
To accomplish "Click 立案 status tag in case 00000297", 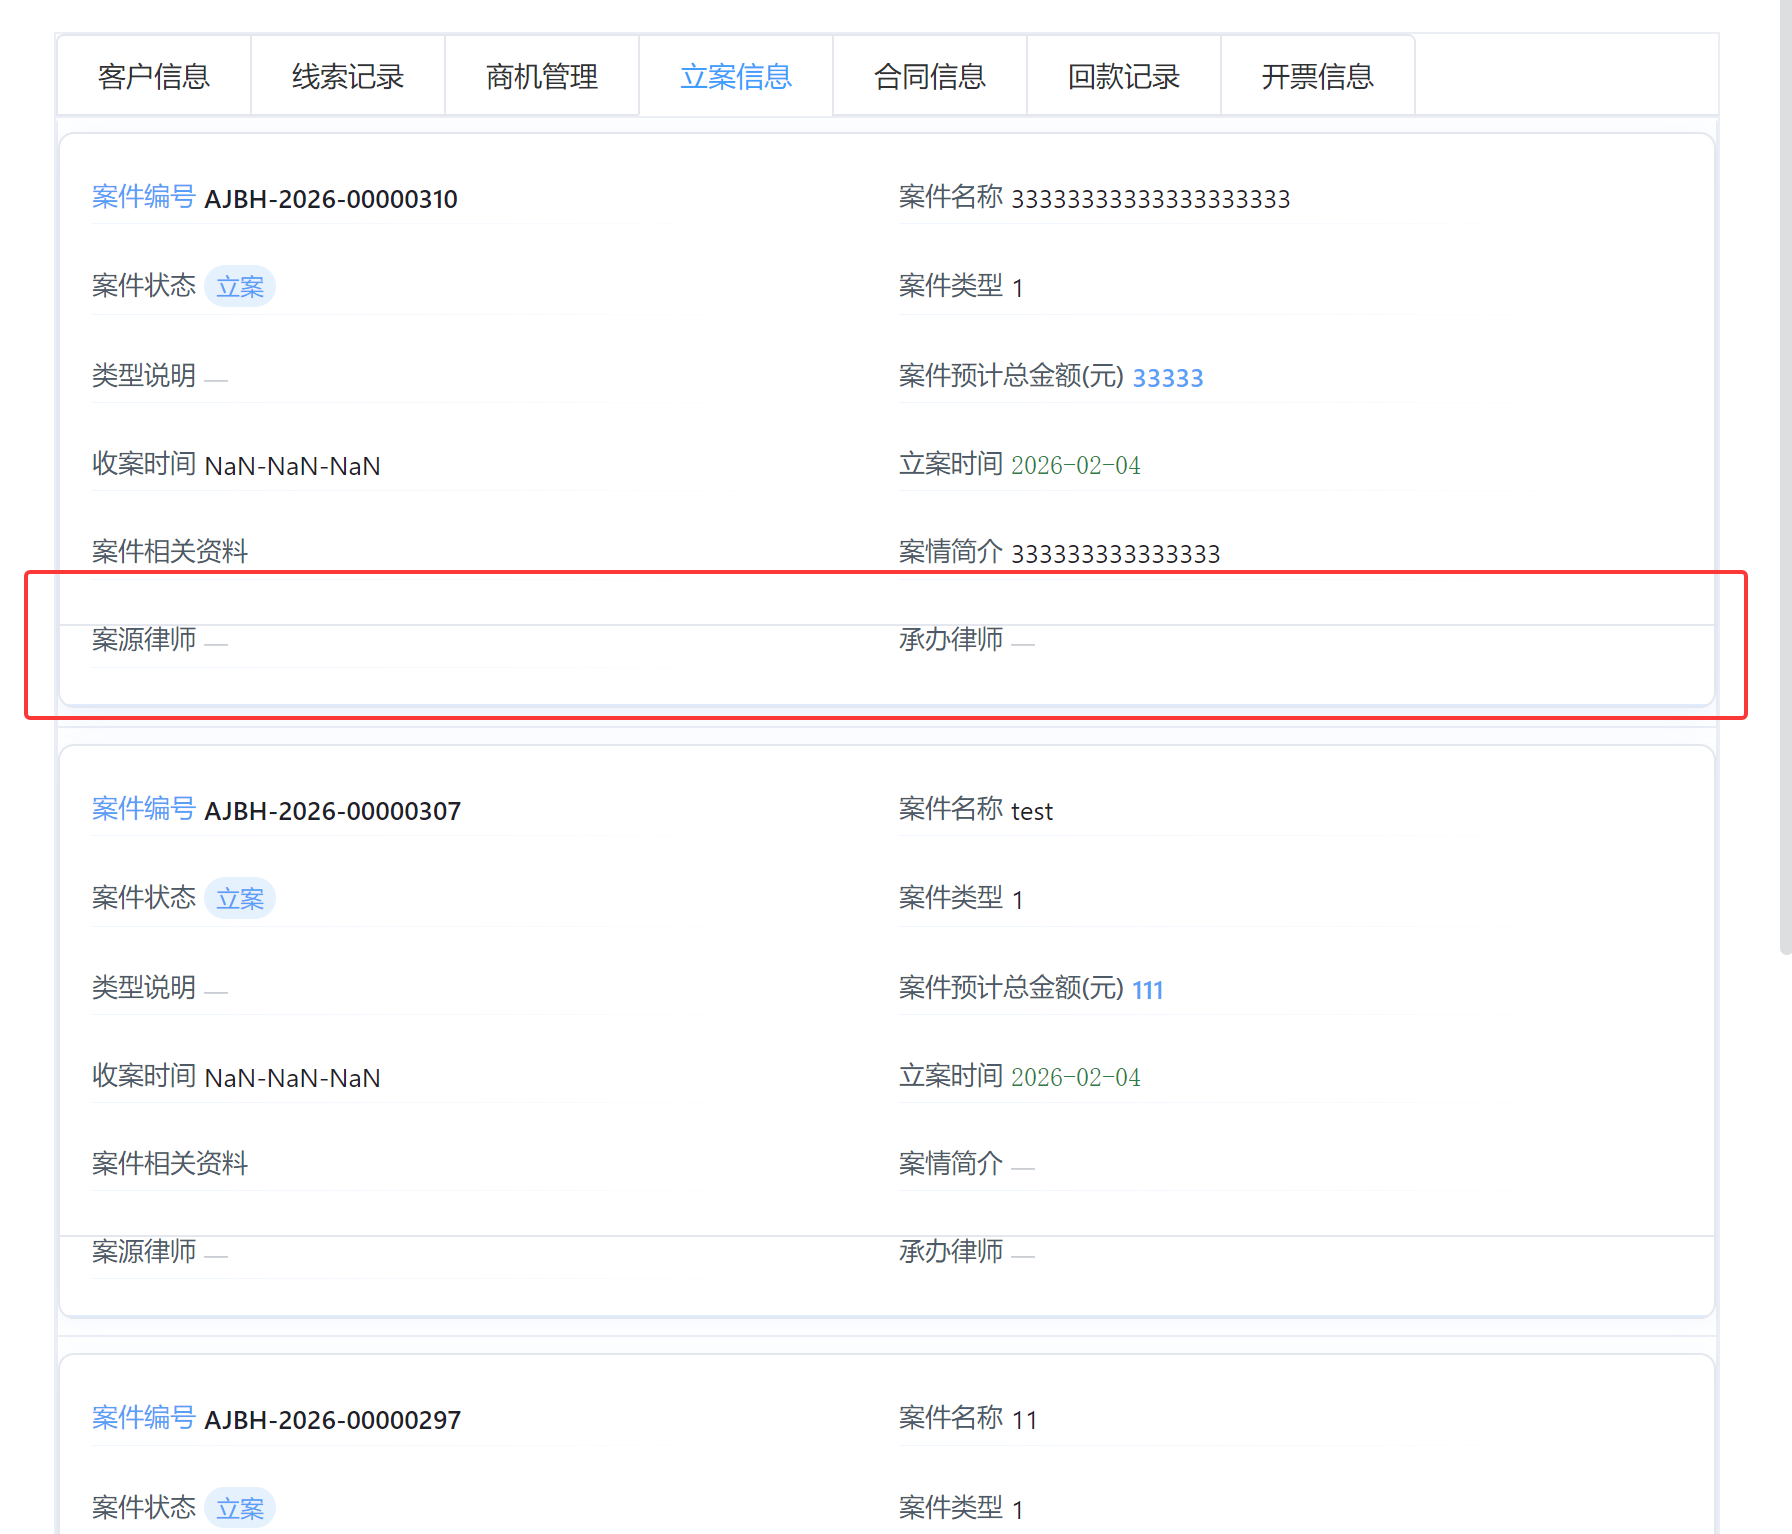I will (240, 1508).
